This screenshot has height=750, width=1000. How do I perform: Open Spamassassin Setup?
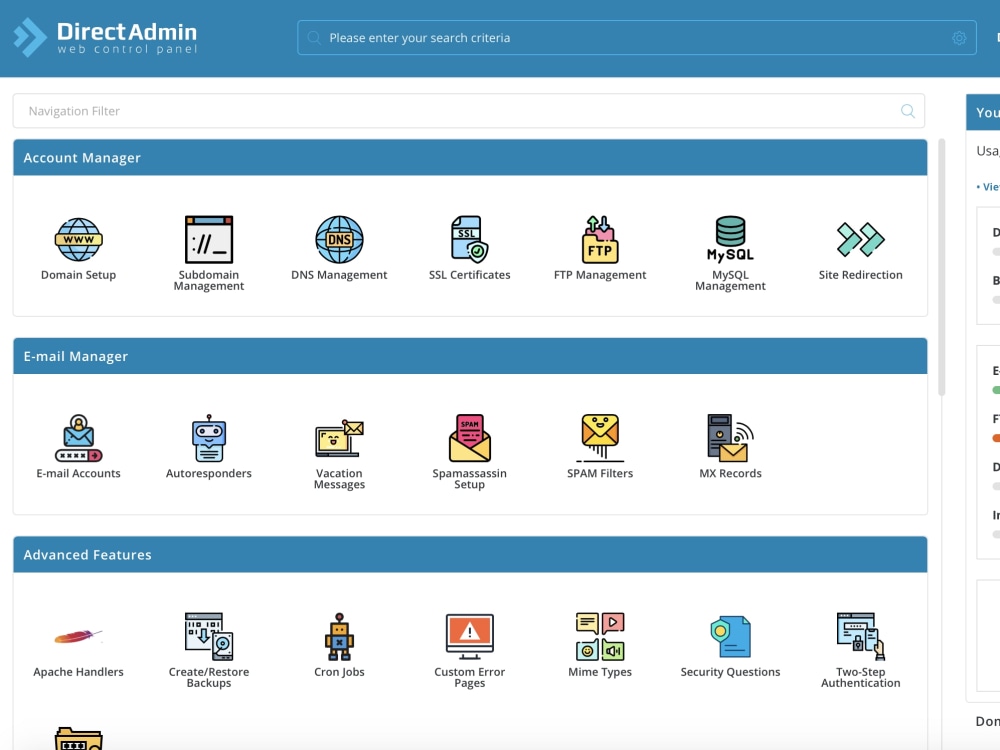(x=469, y=438)
